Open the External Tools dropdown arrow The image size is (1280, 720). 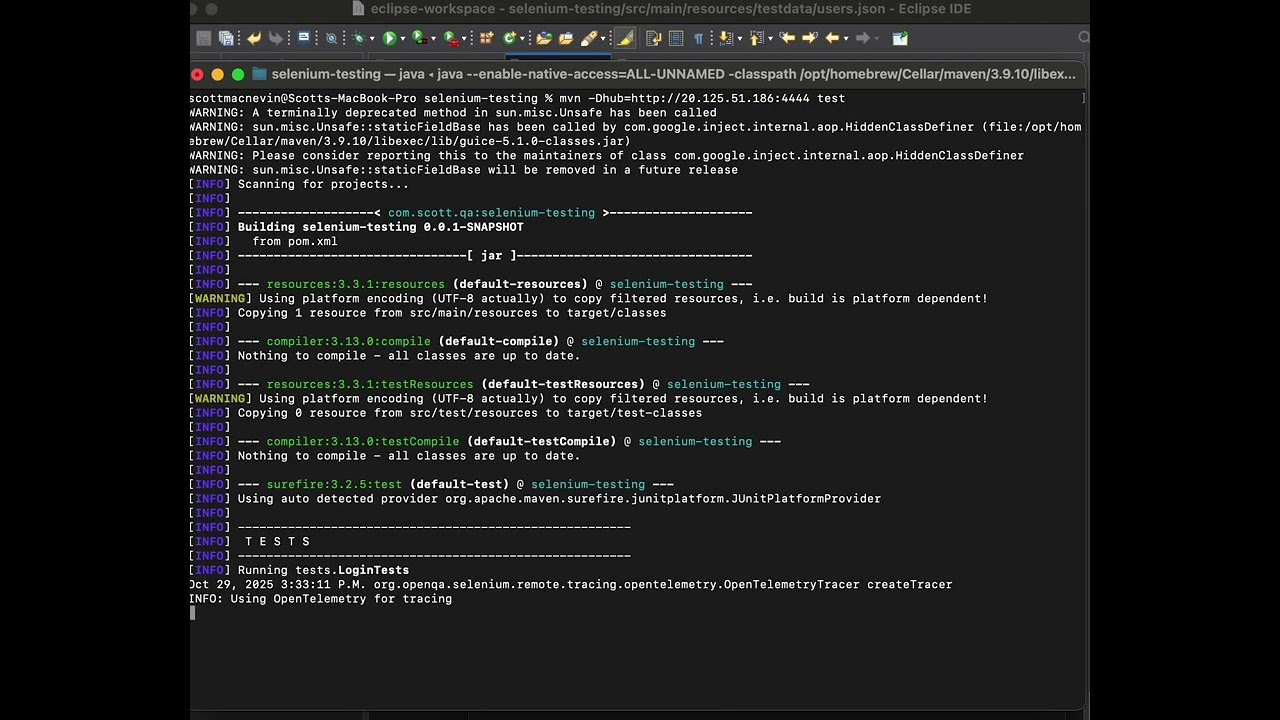pyautogui.click(x=465, y=39)
